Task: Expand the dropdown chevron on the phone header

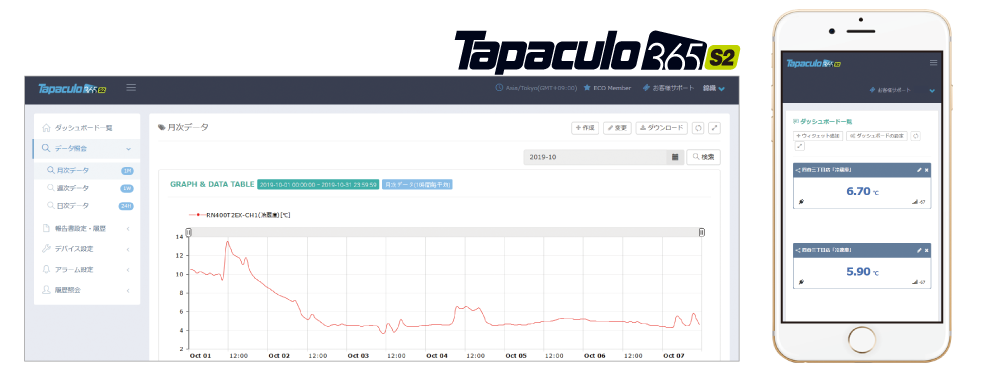Action: [x=932, y=91]
